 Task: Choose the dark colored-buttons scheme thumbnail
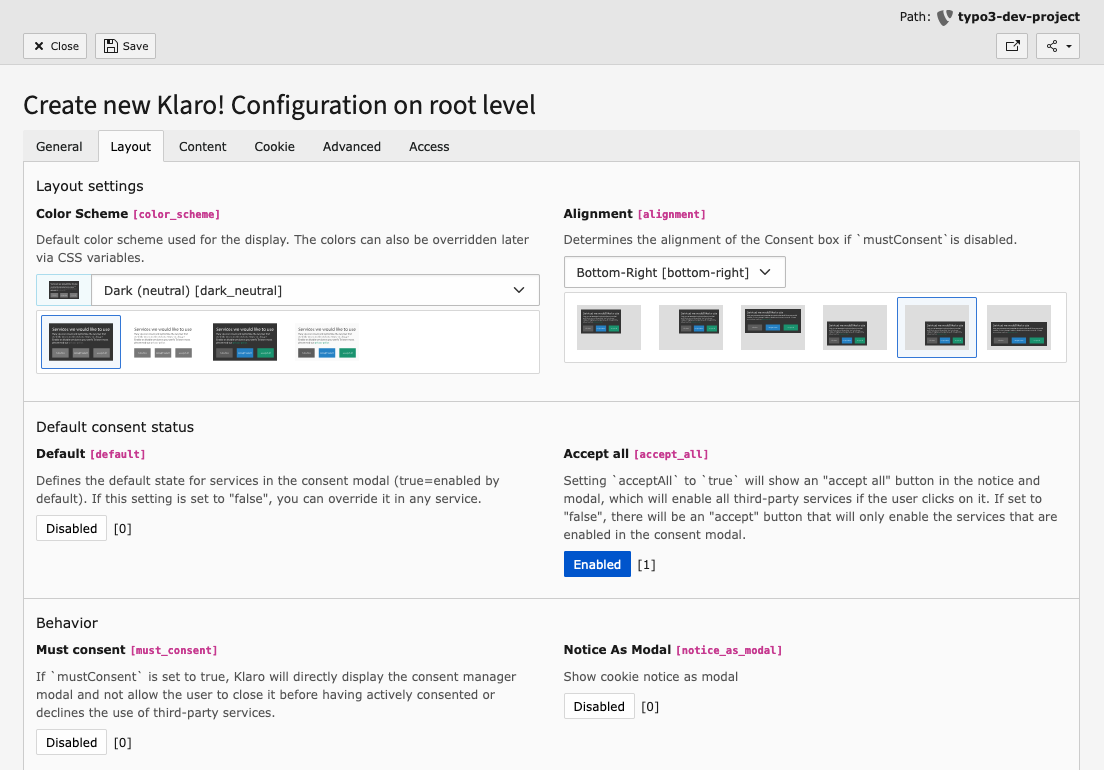pos(245,342)
